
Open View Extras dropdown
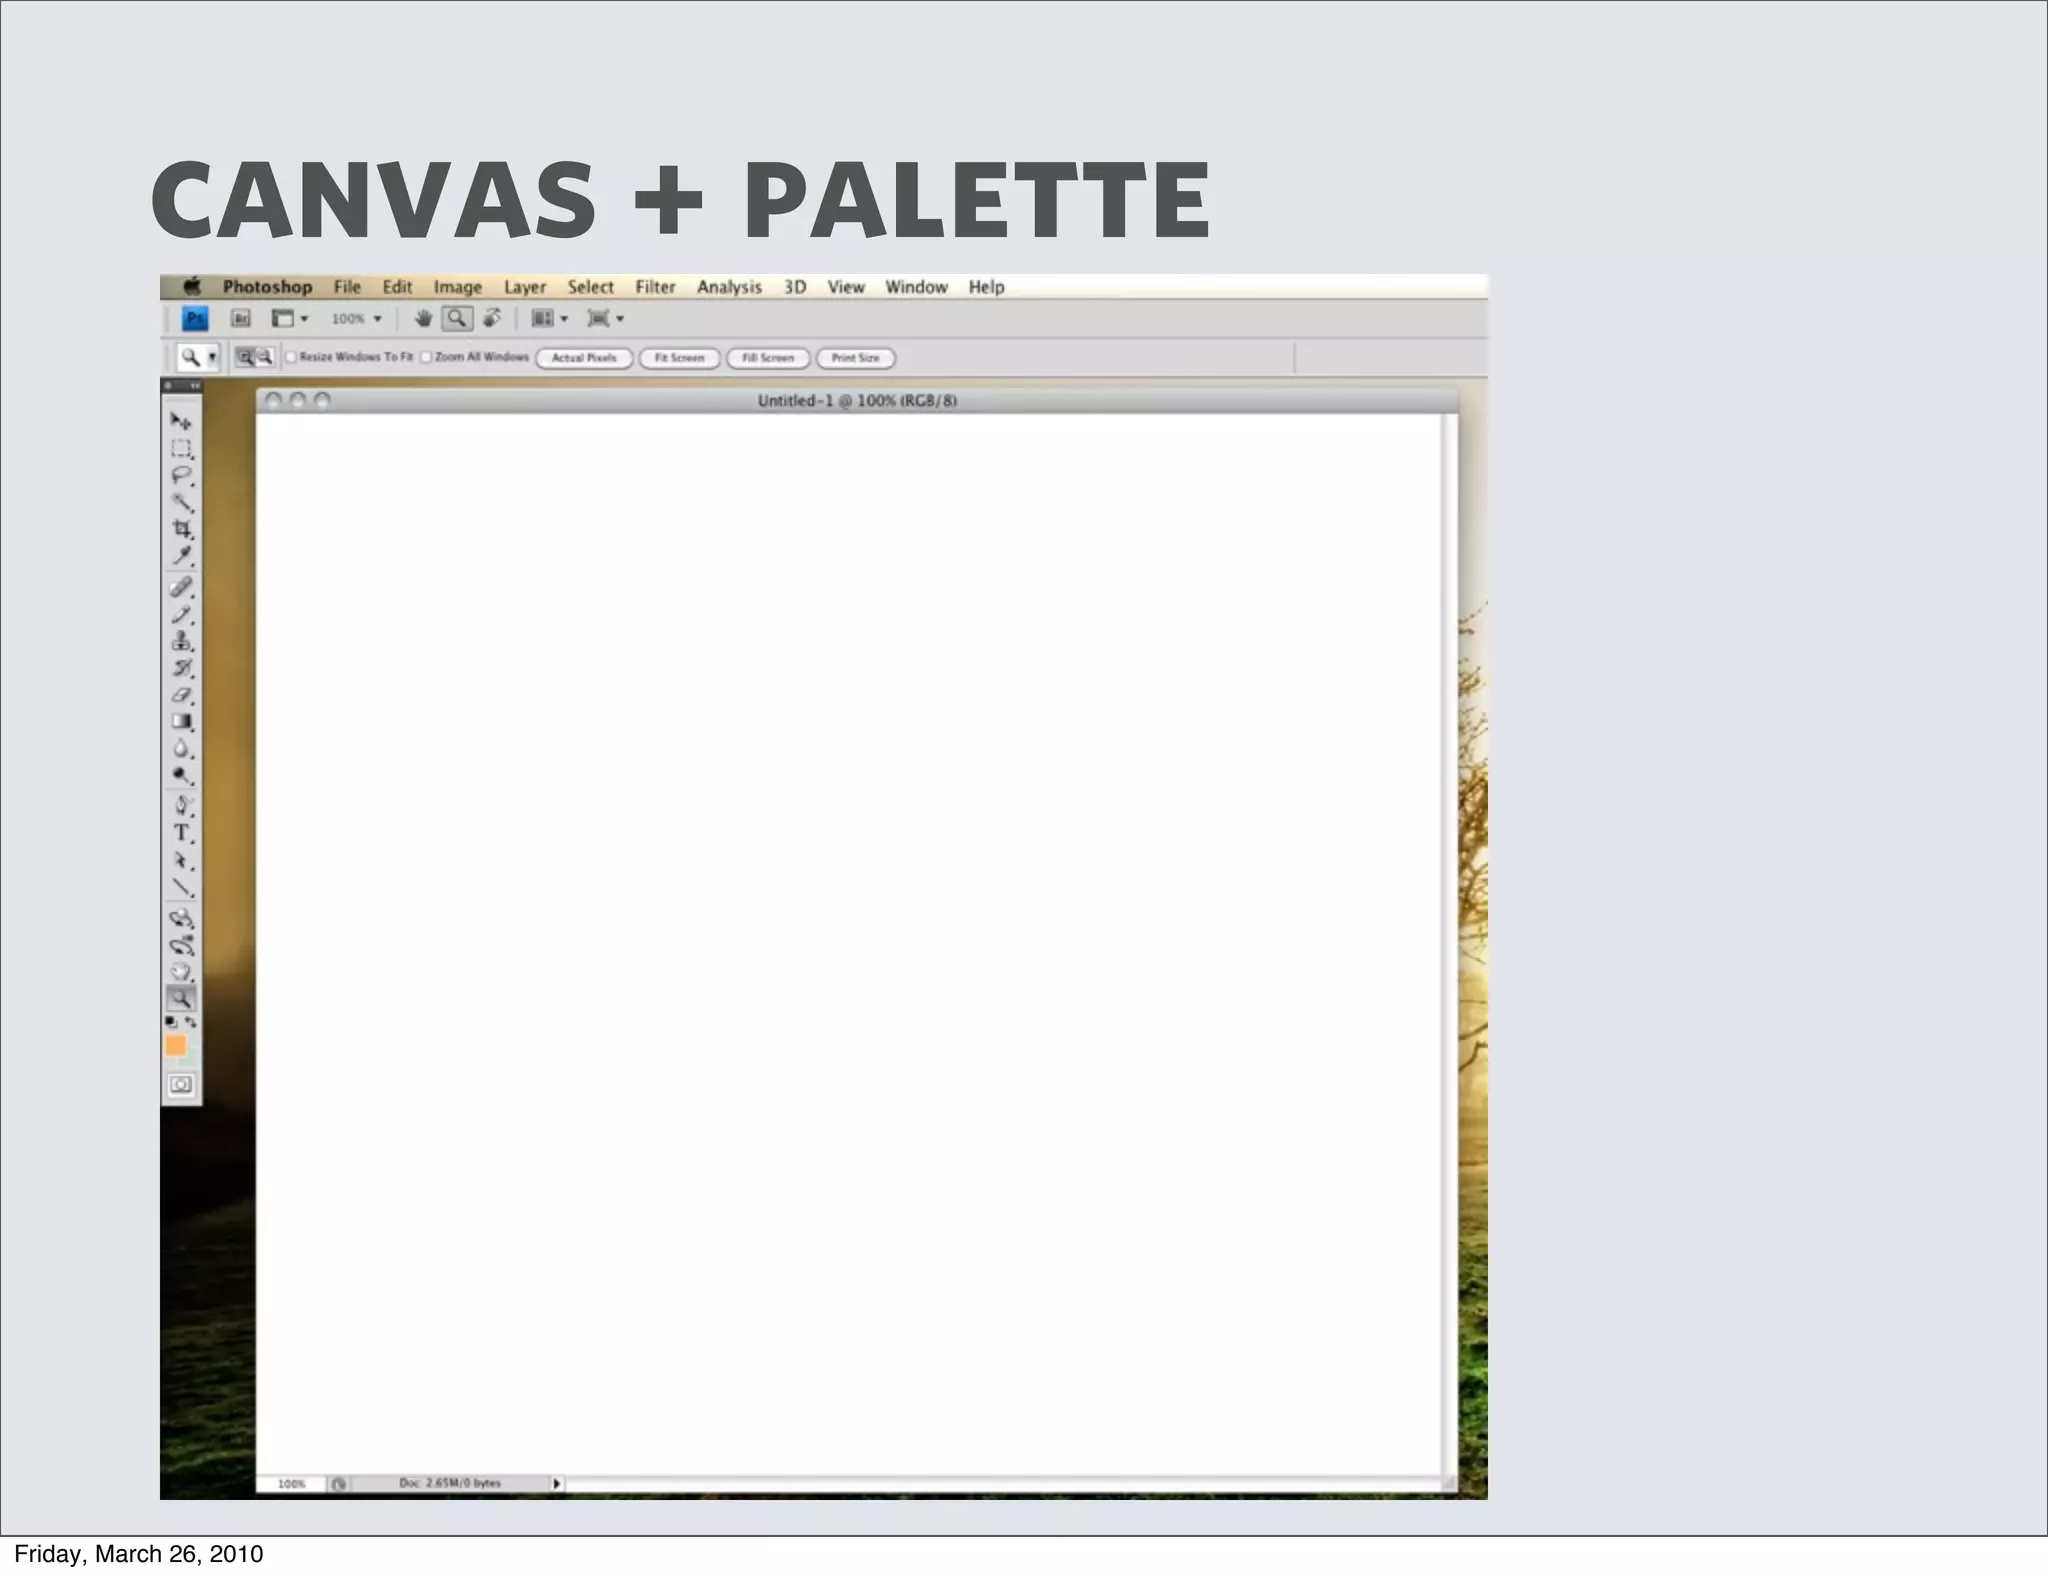290,319
